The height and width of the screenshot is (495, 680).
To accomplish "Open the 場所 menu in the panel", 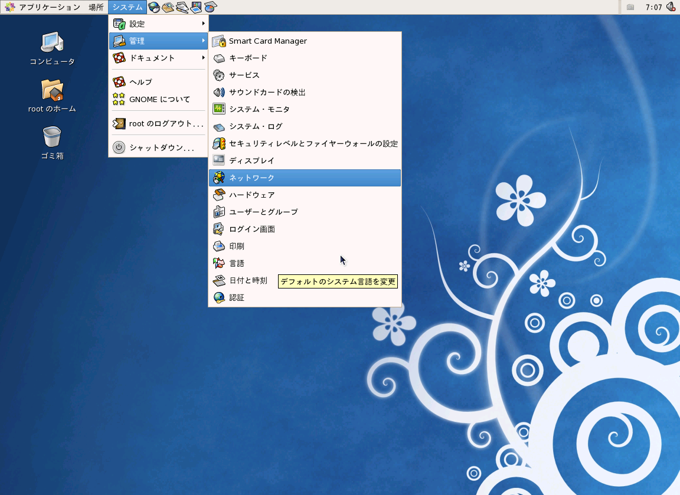I will click(96, 7).
